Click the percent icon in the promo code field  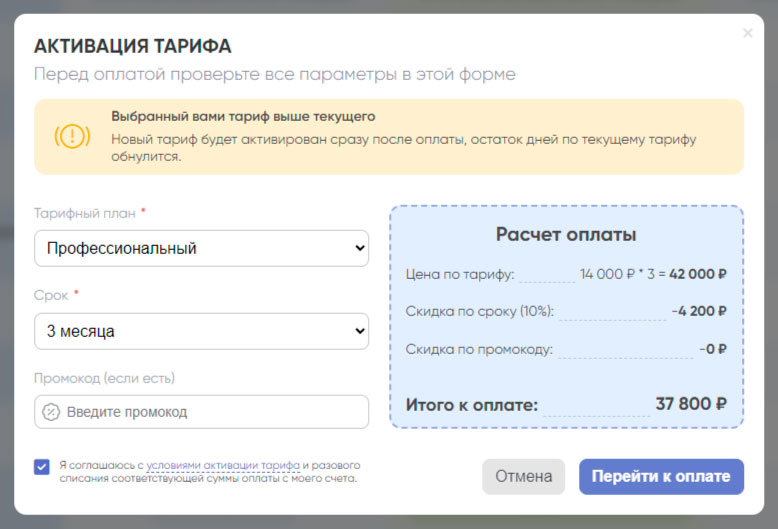[52, 412]
